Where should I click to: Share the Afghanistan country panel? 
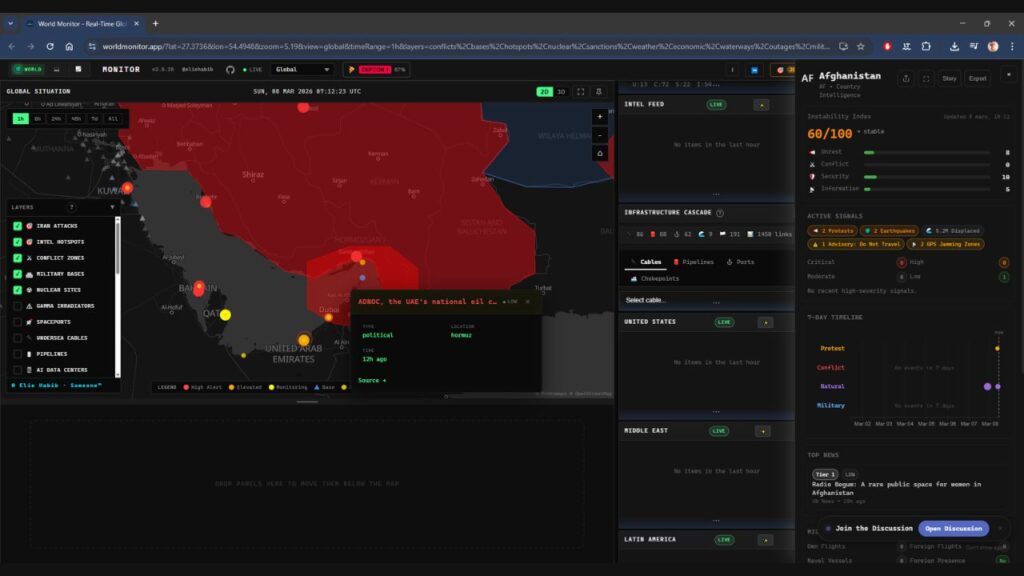click(x=906, y=78)
